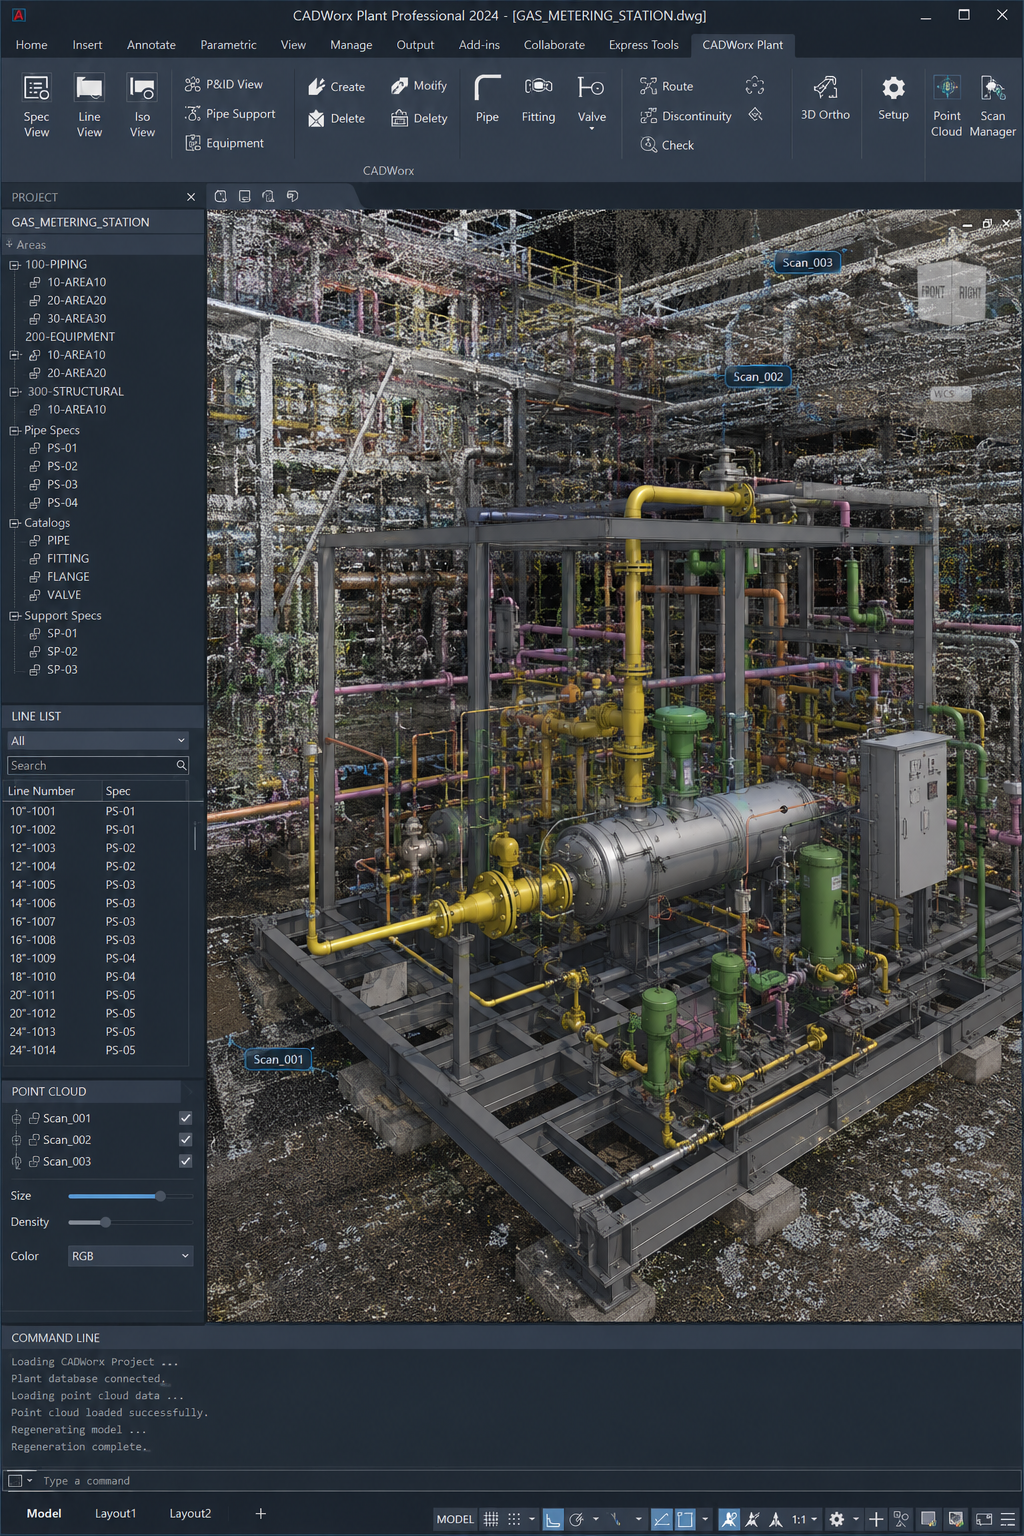Viewport: 1024px width, 1536px height.
Task: Generate 3D Ortho drawing
Action: point(825,100)
